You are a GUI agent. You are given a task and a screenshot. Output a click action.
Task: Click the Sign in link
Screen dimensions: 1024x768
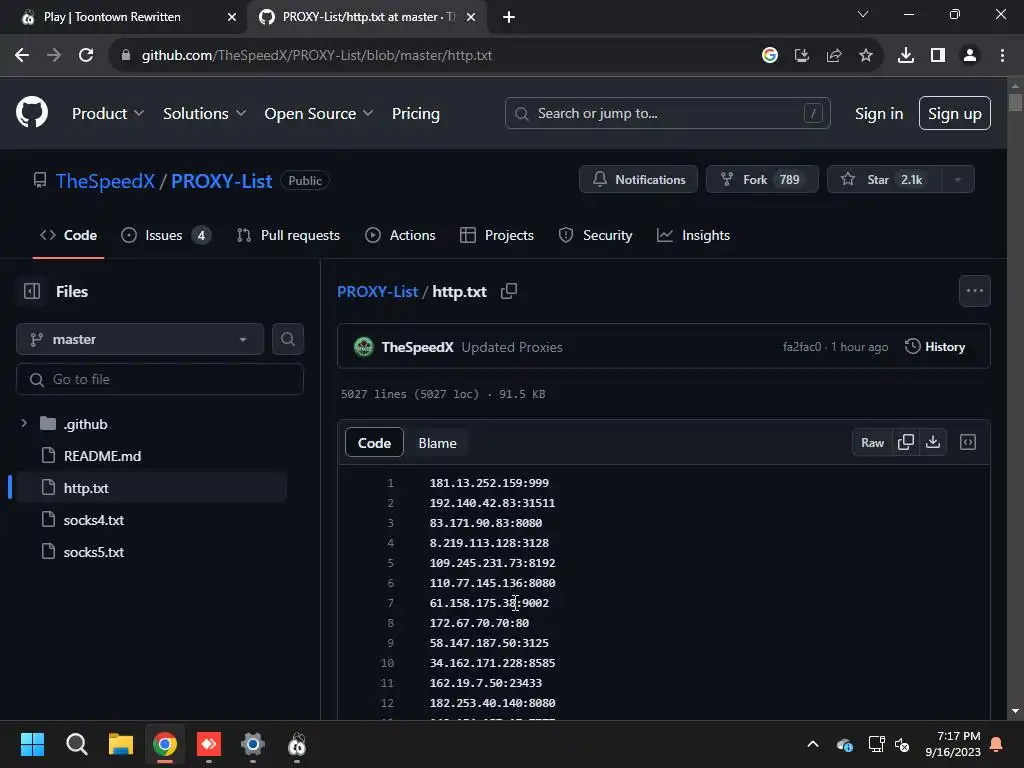pos(879,114)
